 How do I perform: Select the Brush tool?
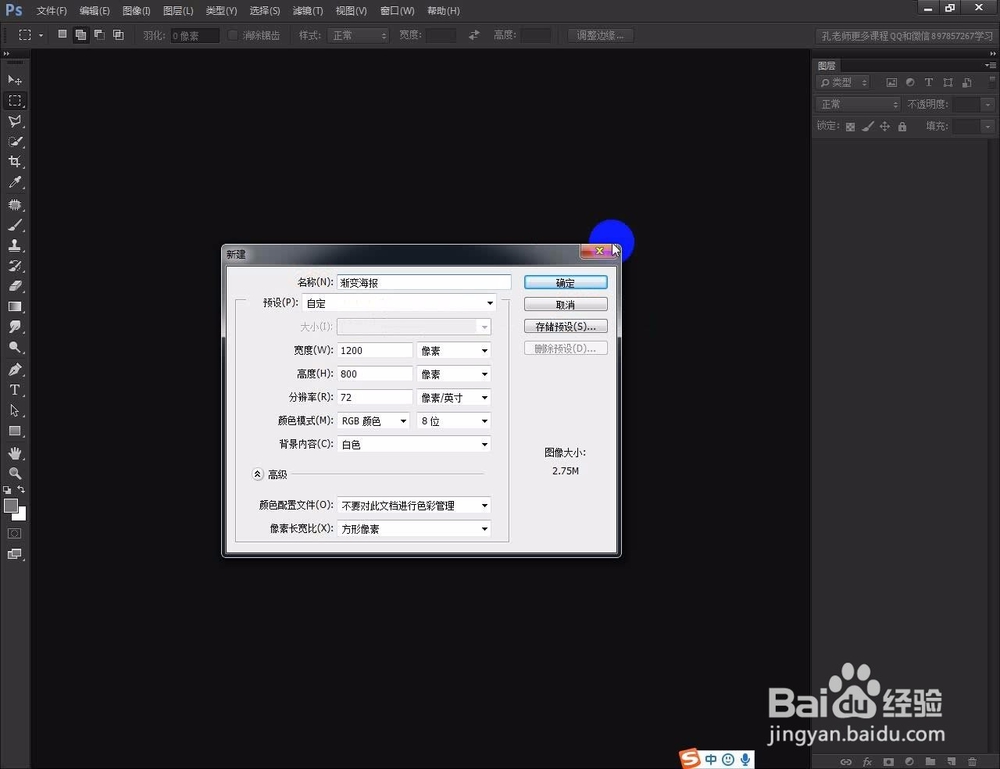[15, 225]
